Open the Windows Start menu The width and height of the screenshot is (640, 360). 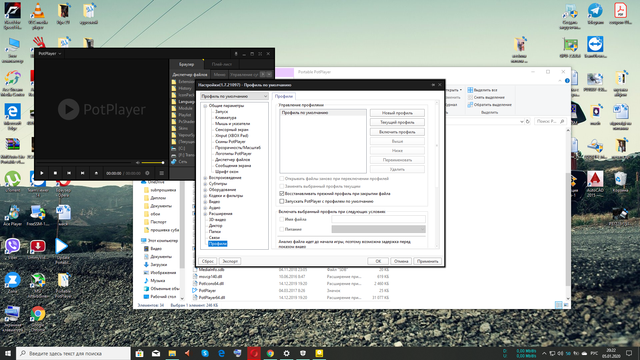[8, 353]
